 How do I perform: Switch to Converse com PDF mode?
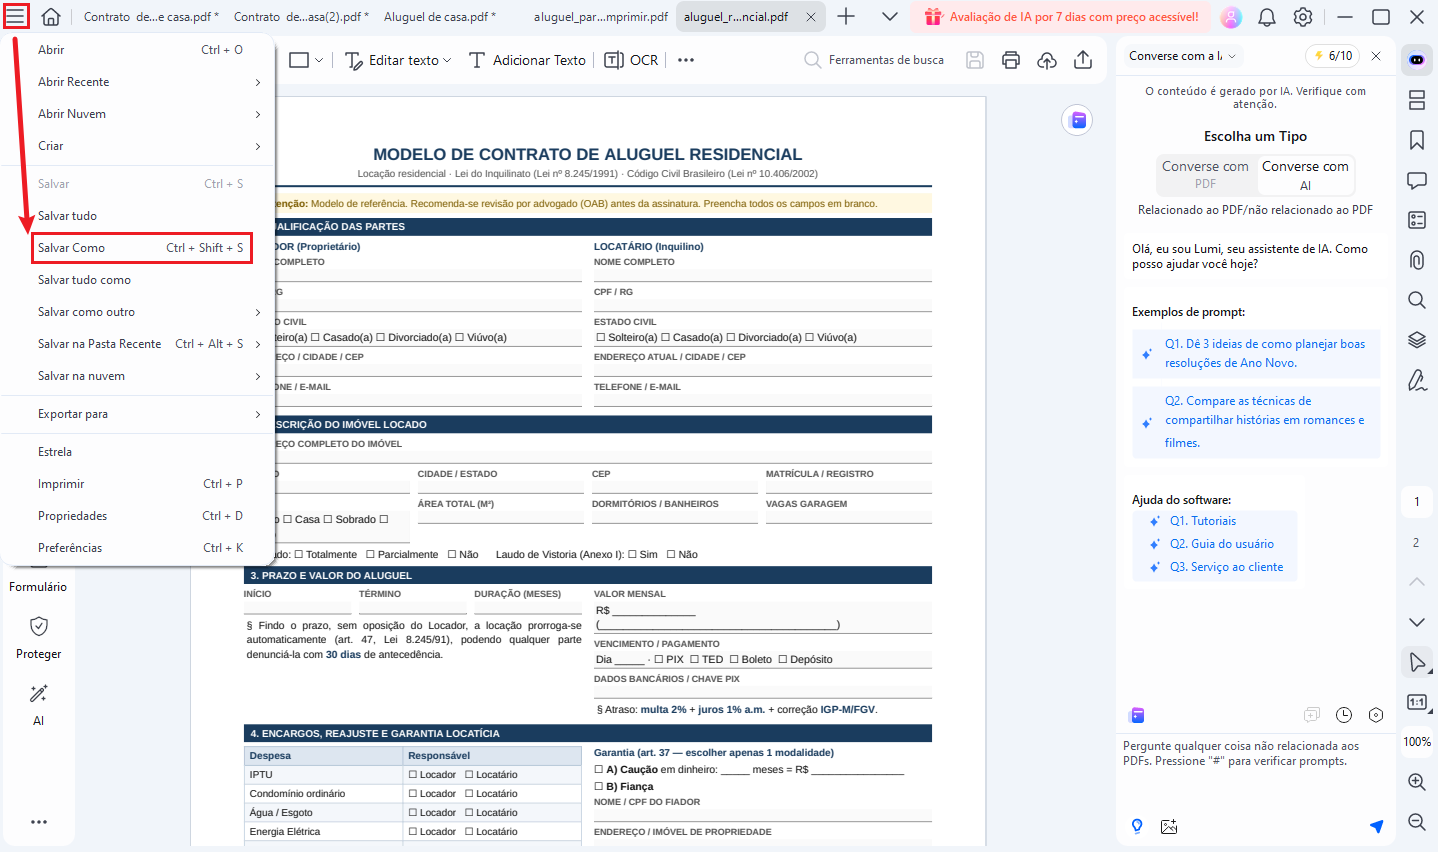point(1205,174)
